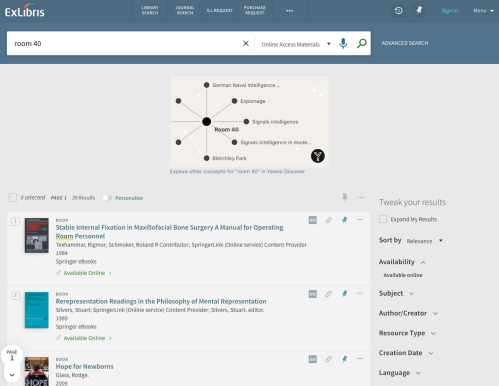
Task: Open Sort by Relevance dropdown
Action: (x=424, y=241)
